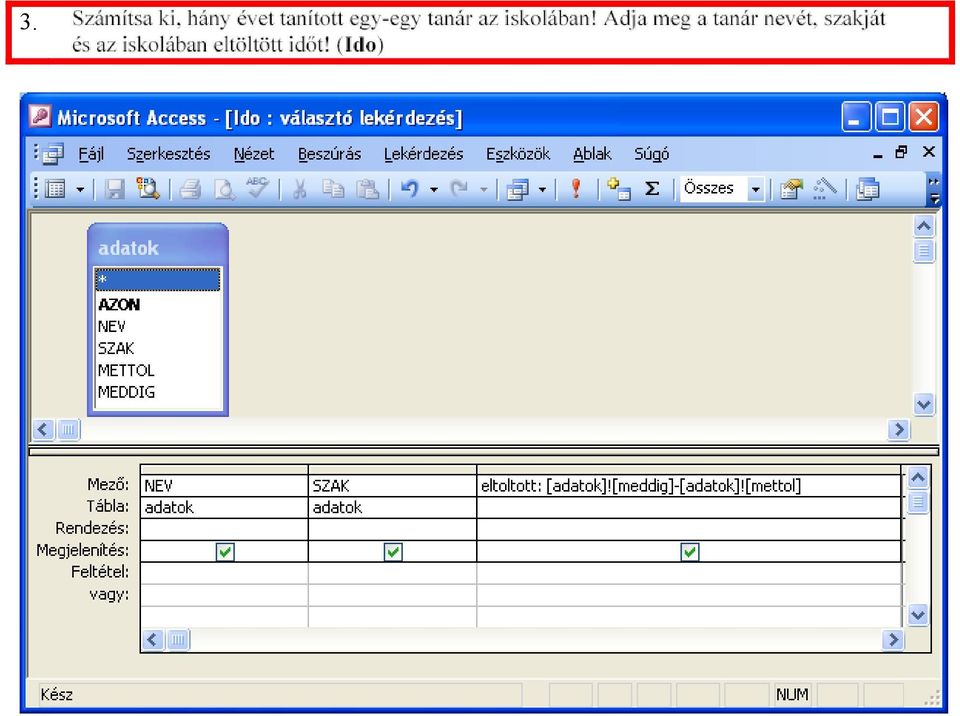Screen dimensions: 960x716
Task: Click the Print Preview icon
Action: pos(224,189)
